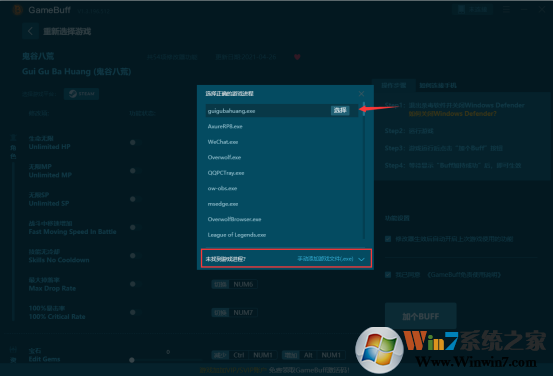The image size is (553, 376).
Task: Toggle the Max Drop Rate switch
Action: (x=135, y=284)
